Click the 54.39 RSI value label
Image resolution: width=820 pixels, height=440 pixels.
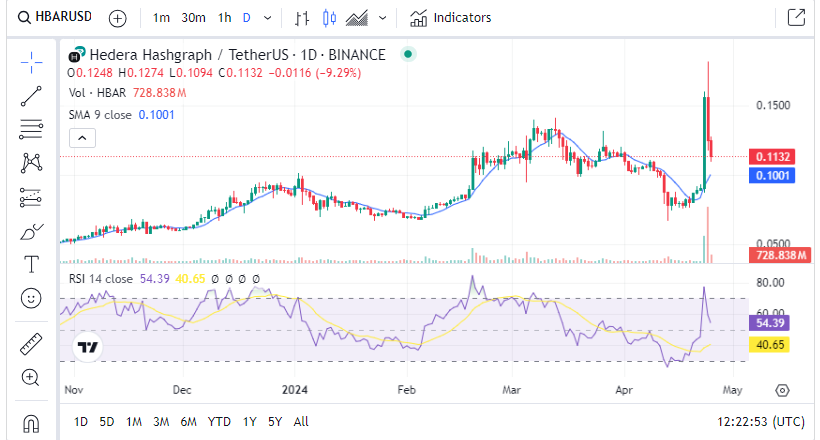click(769, 323)
